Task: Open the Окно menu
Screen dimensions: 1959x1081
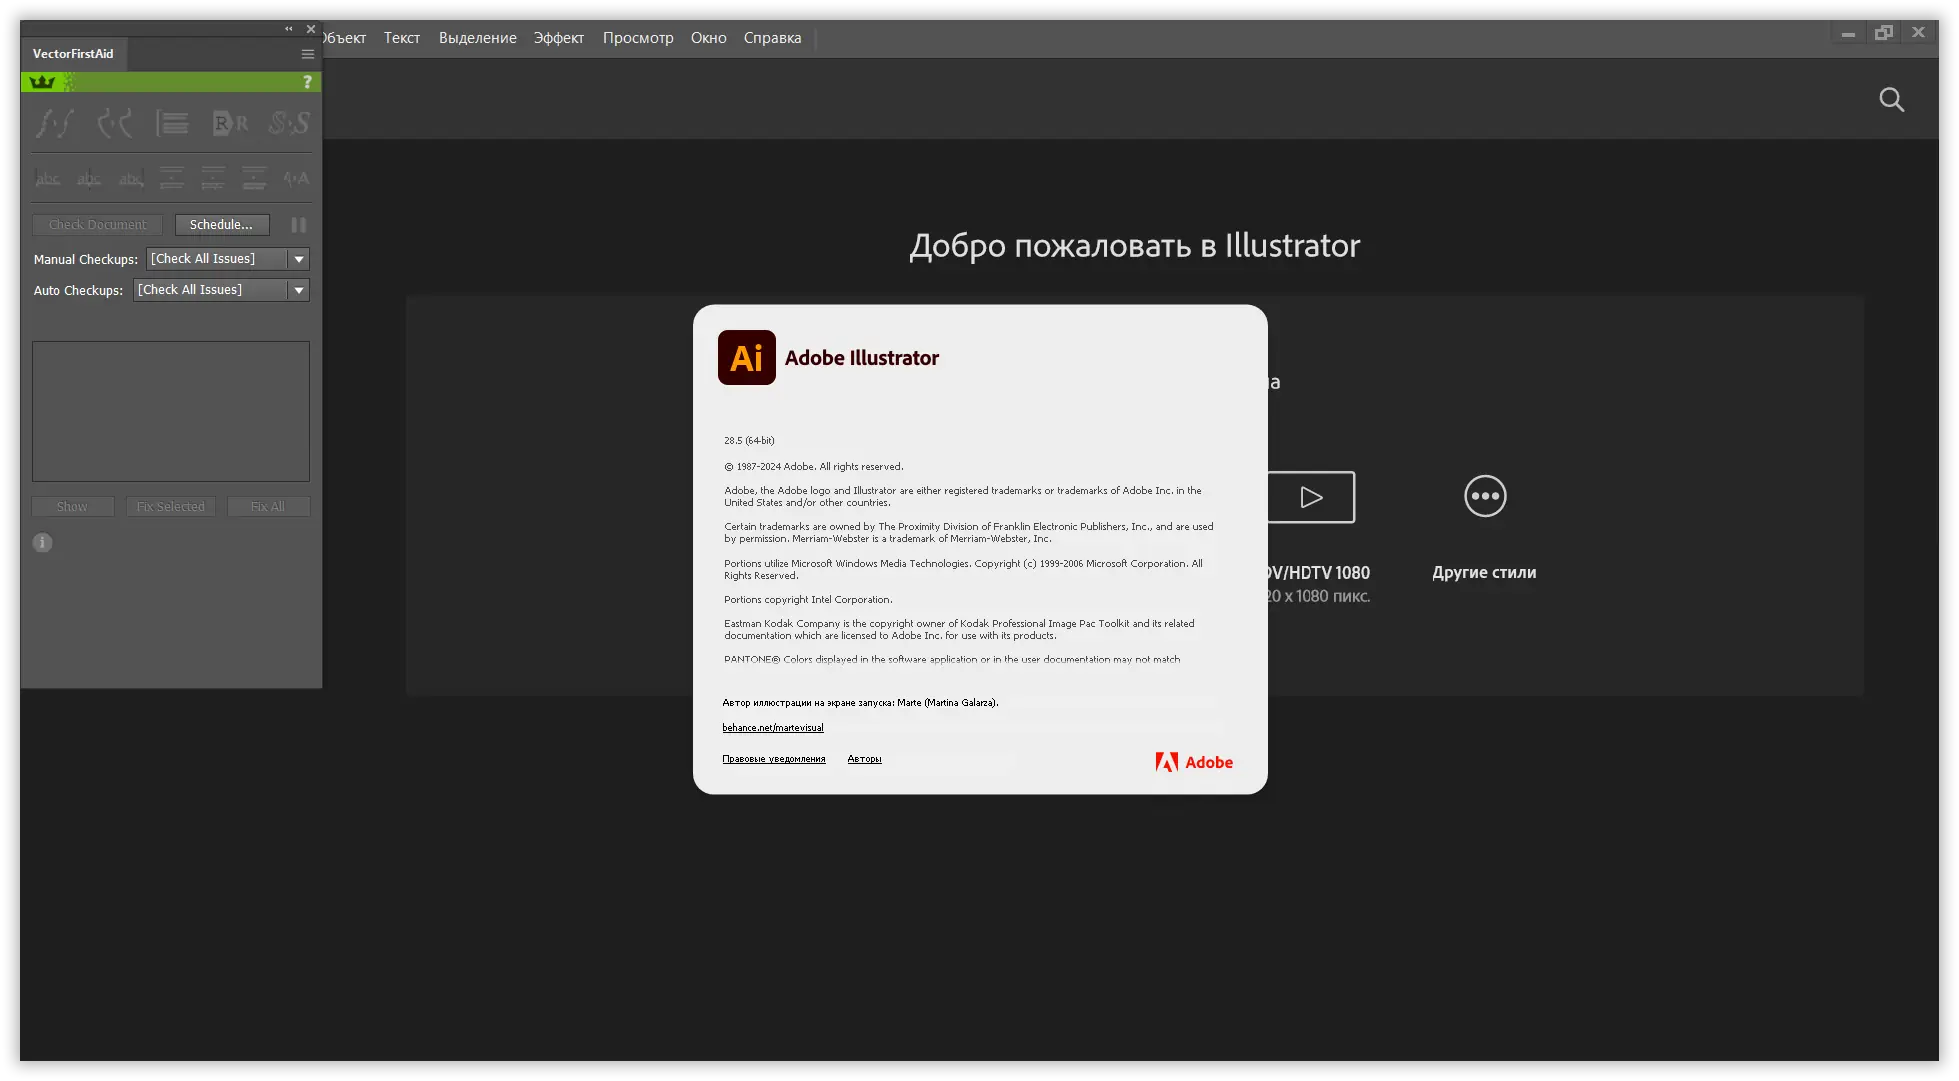Action: (x=708, y=38)
